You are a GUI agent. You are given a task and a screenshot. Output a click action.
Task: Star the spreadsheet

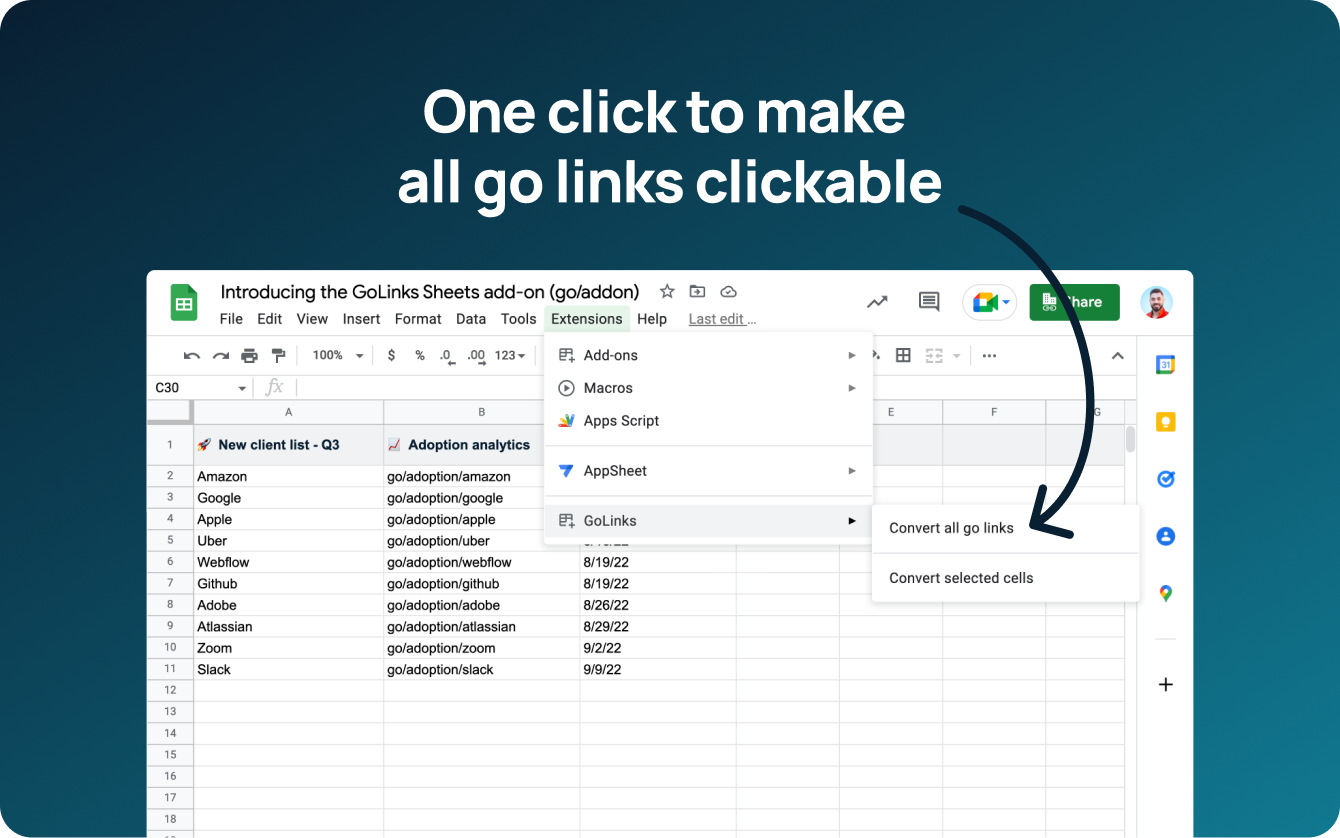(x=666, y=292)
